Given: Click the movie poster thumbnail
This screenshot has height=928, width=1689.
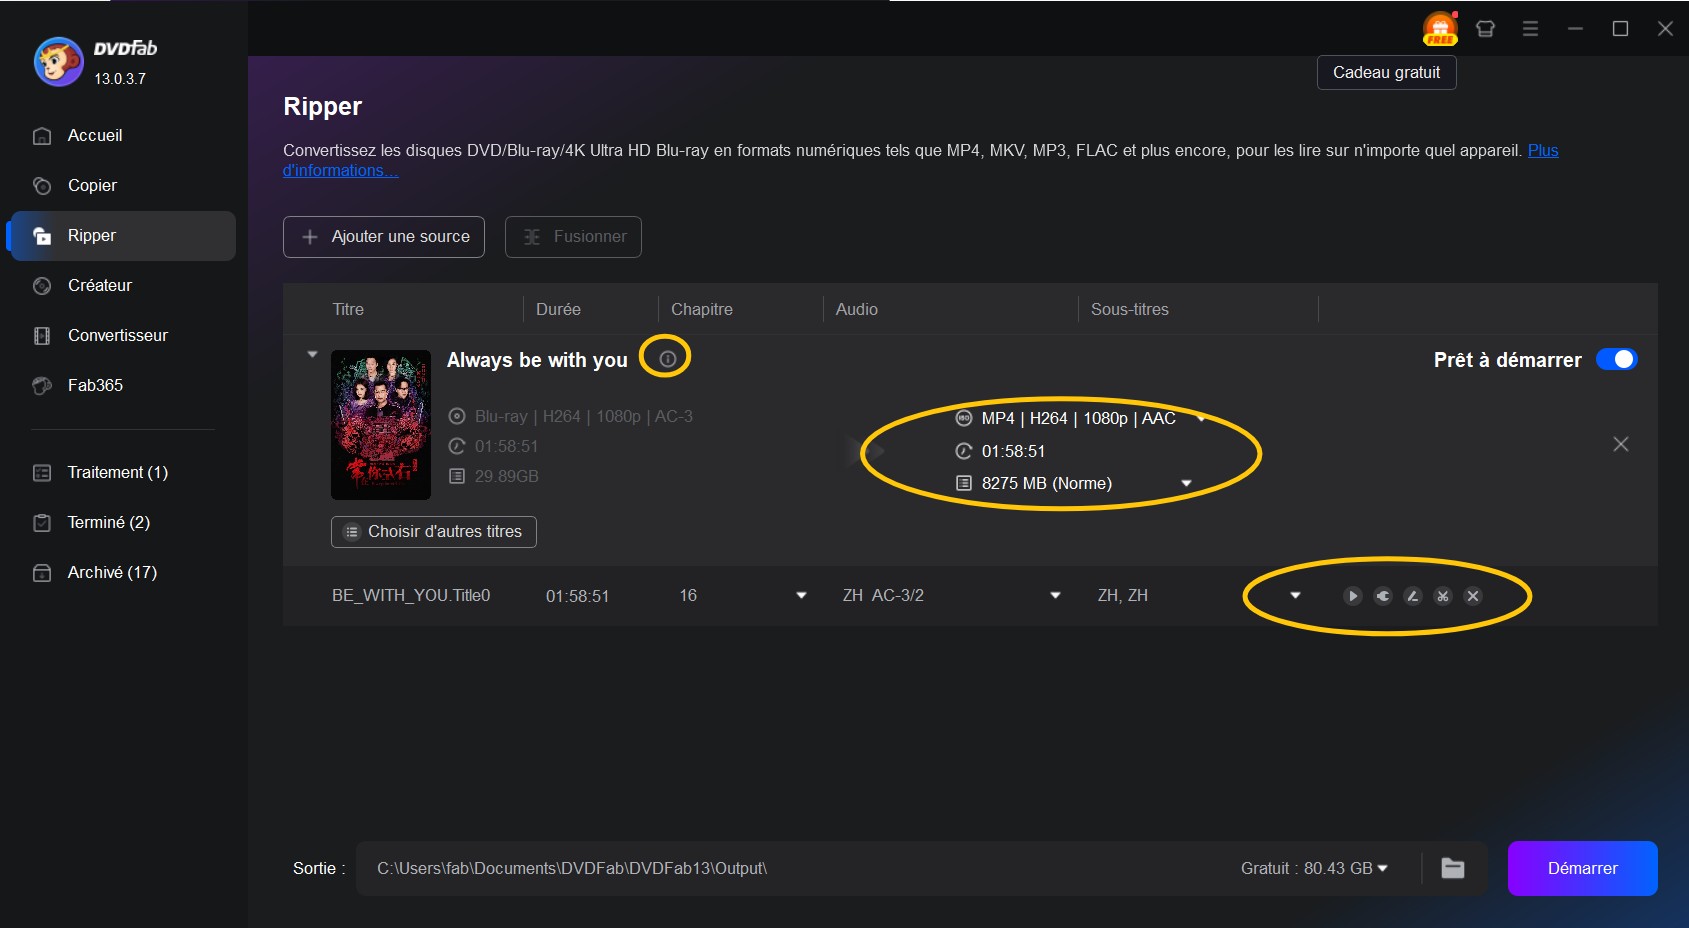Looking at the screenshot, I should click(381, 425).
